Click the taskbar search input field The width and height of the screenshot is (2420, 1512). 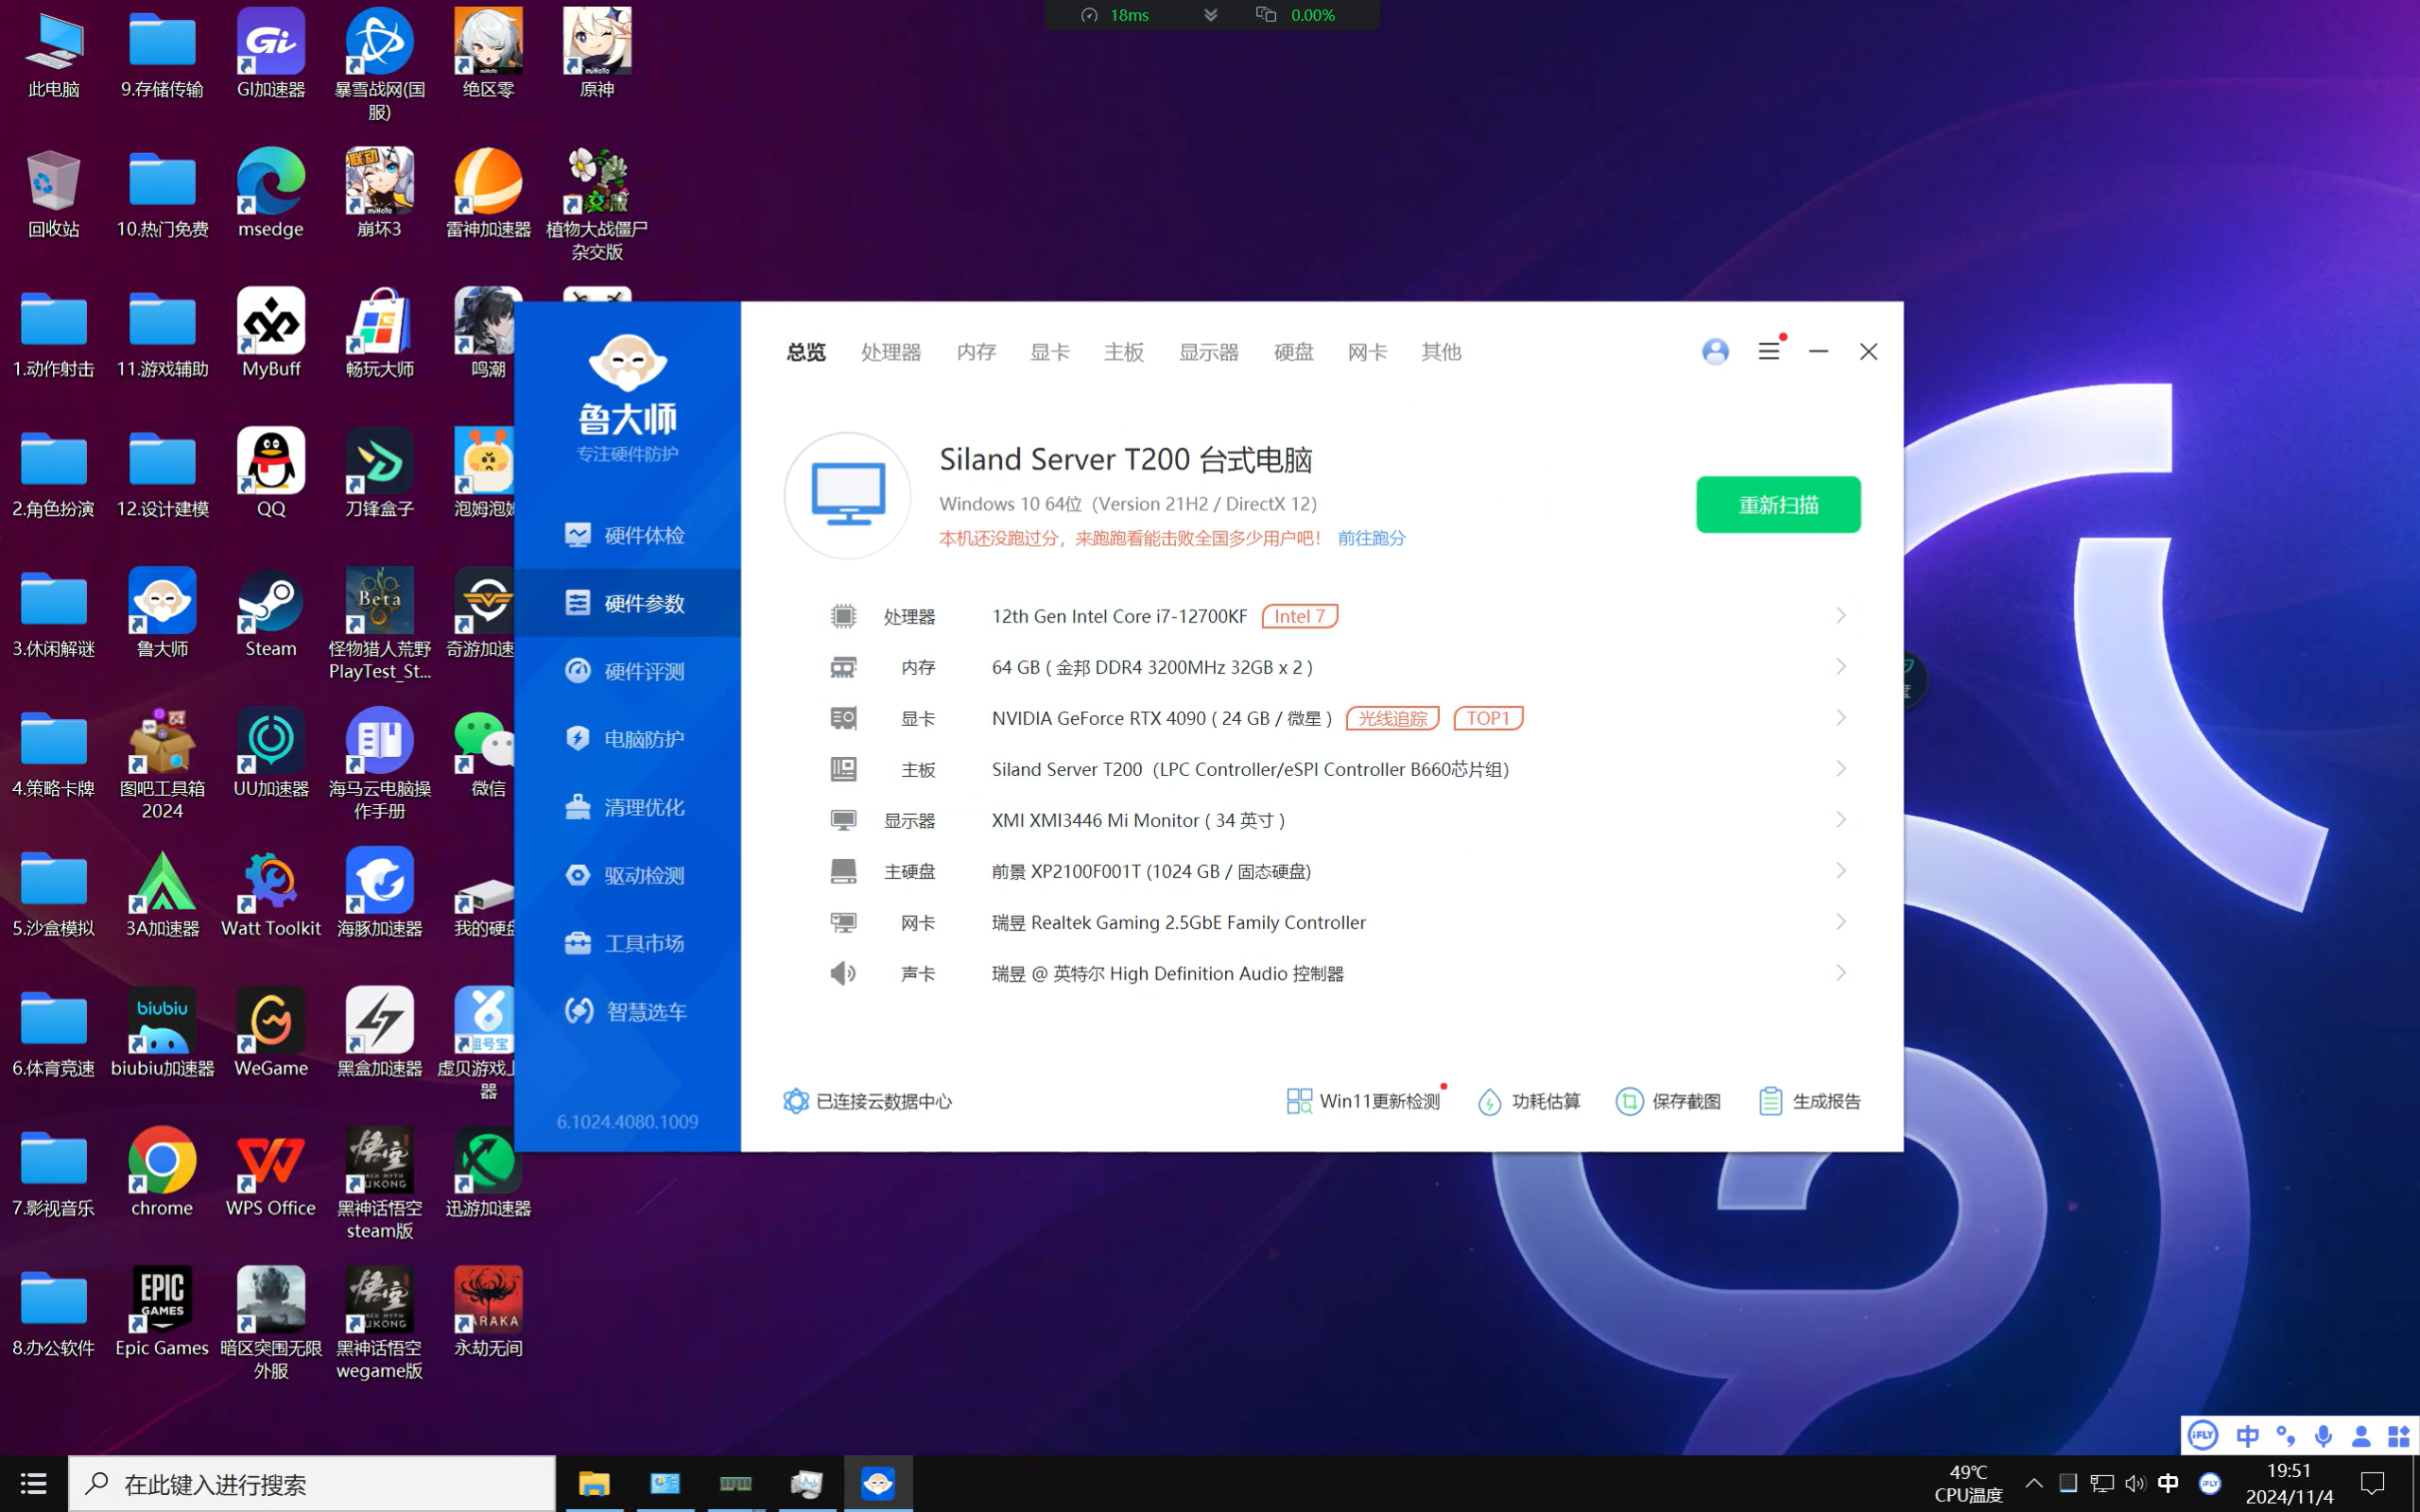312,1484
